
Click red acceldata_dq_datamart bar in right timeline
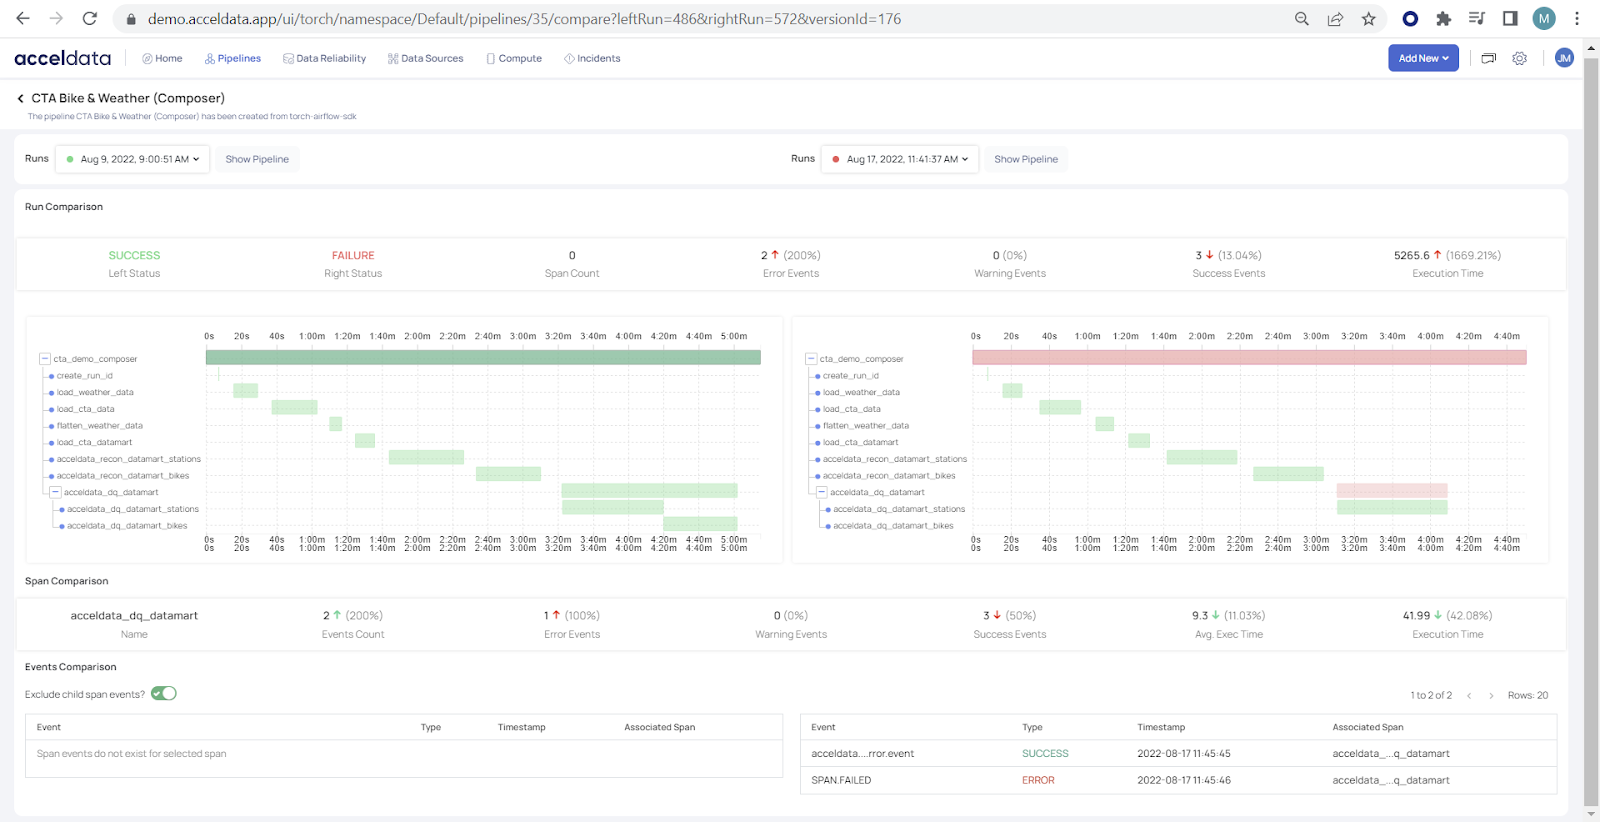coord(1392,491)
